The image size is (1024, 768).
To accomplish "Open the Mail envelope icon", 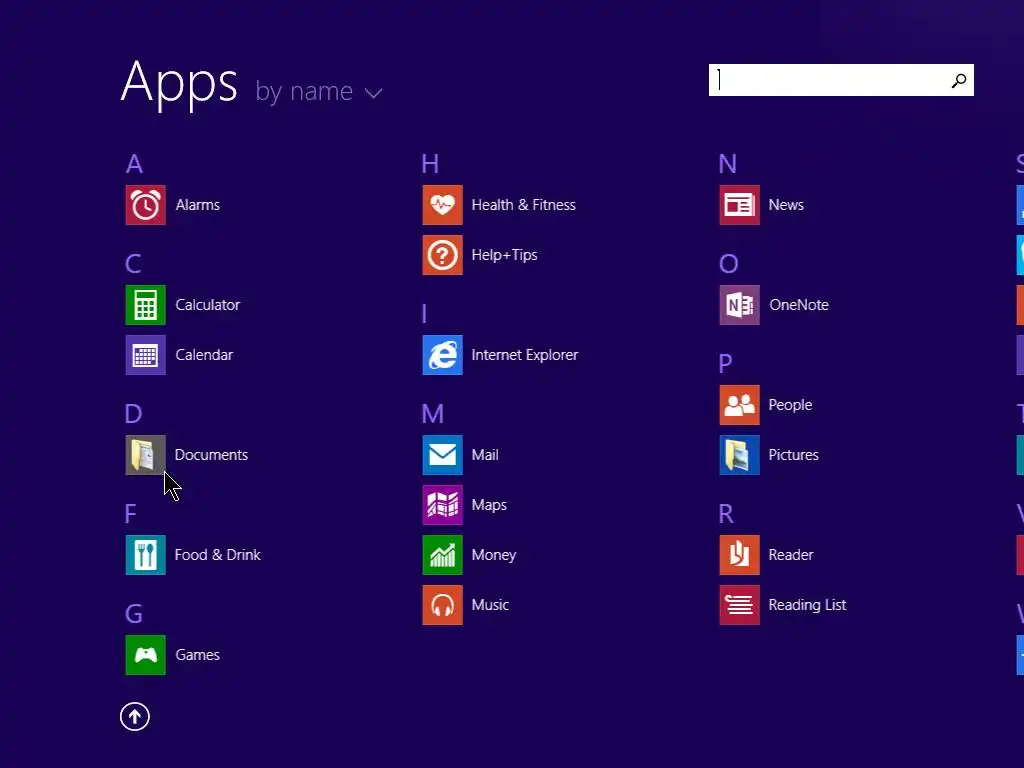I will (x=442, y=455).
